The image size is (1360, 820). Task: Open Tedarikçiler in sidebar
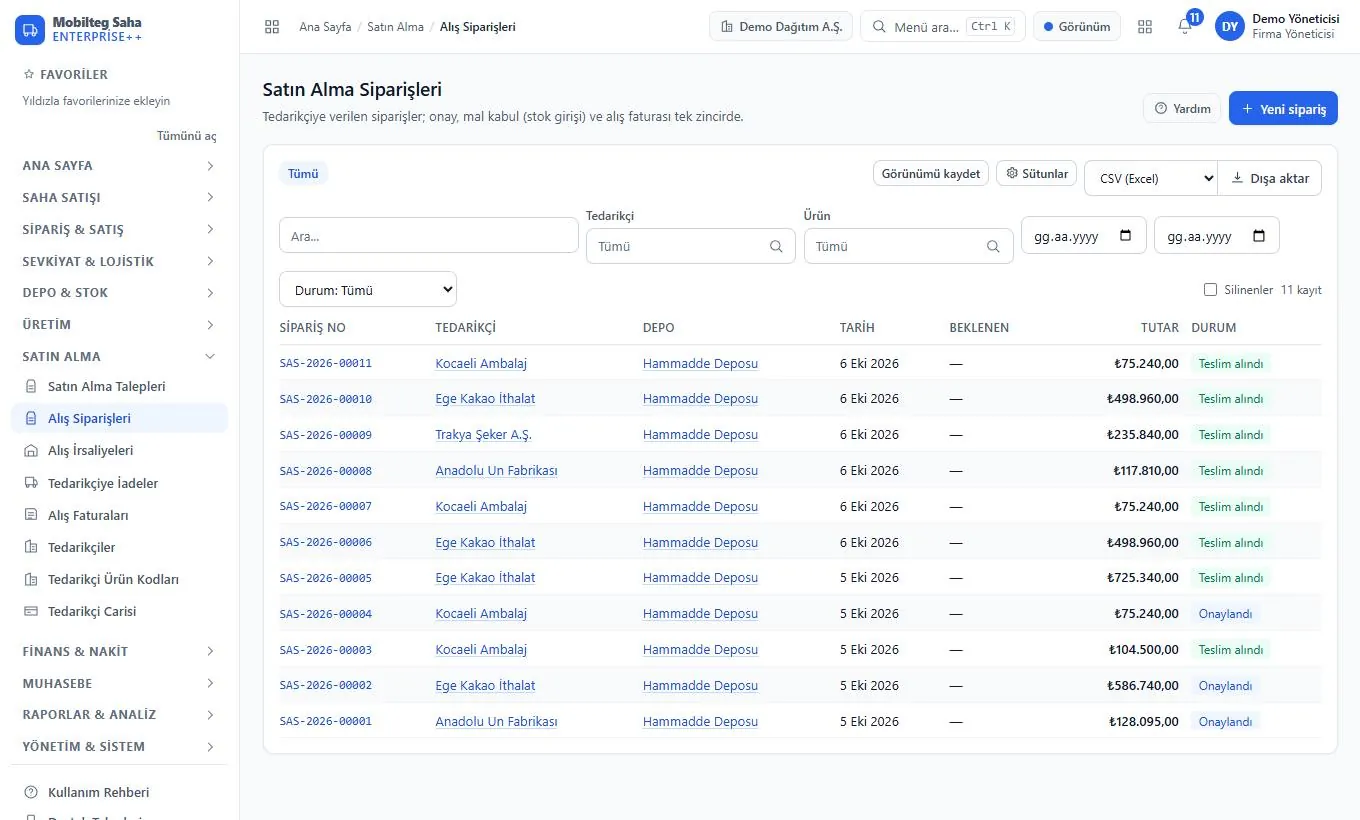tap(119, 547)
